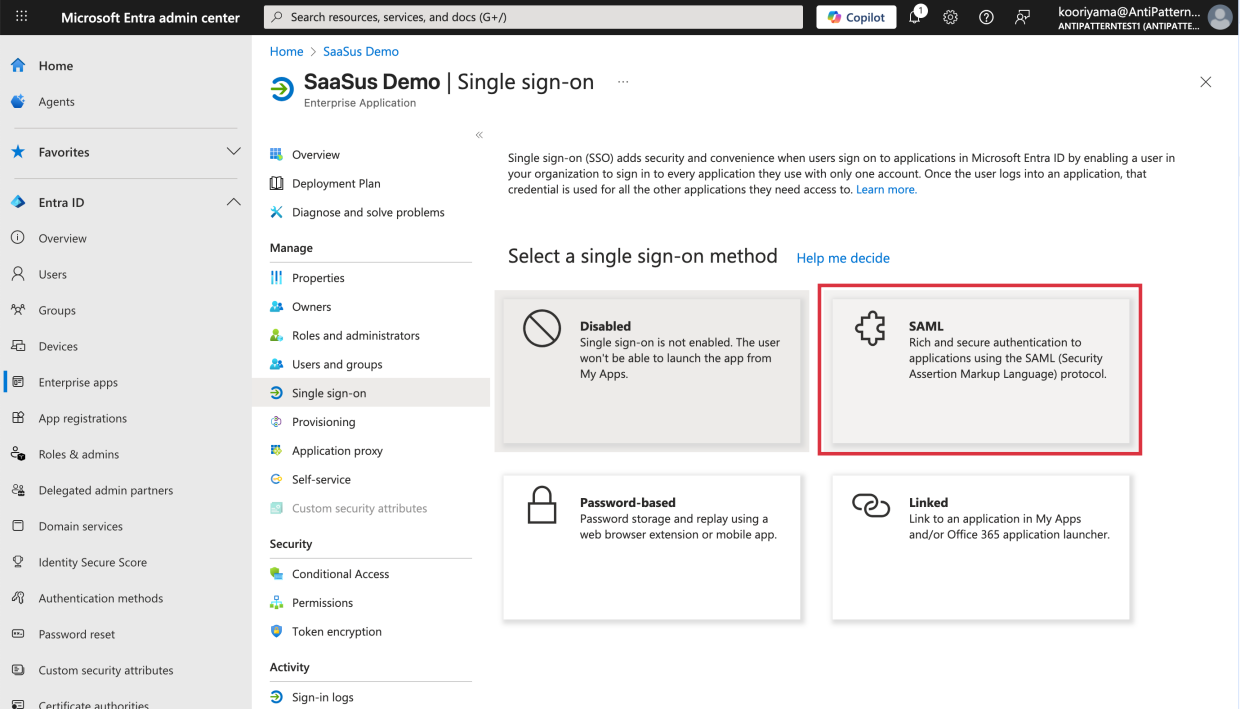Screen dimensions: 1240x709
Task: Open the Permissions icon
Action: (x=277, y=603)
